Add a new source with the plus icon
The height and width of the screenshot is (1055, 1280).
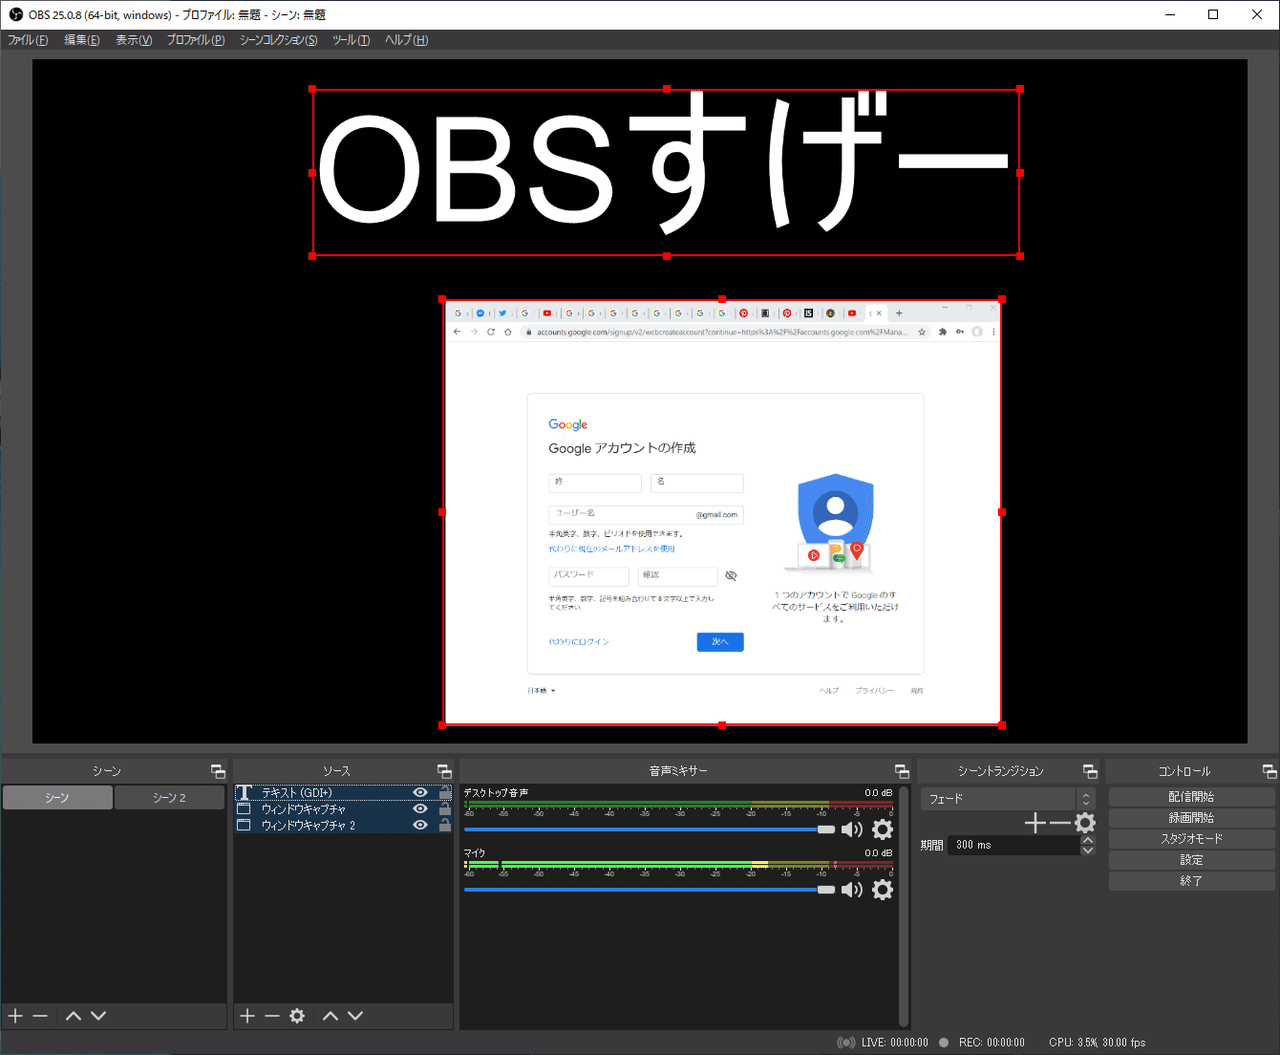click(247, 1016)
